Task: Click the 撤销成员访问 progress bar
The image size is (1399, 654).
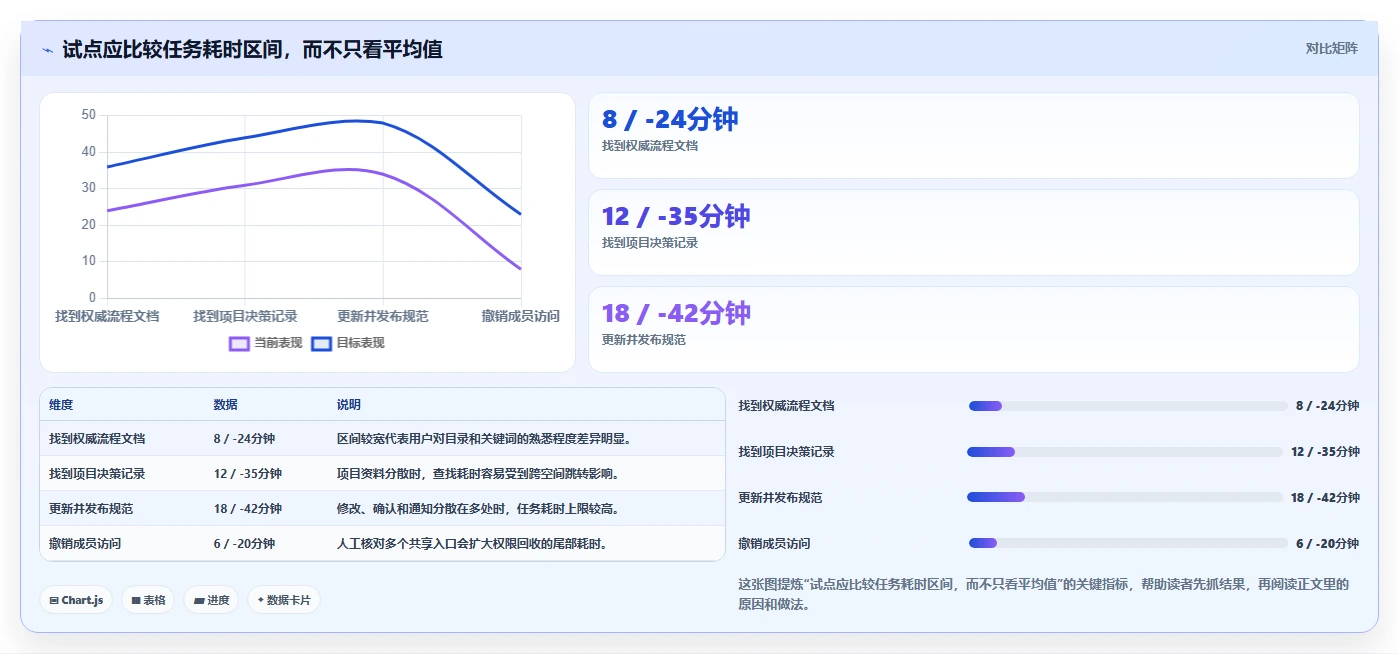Action: pyautogui.click(x=1128, y=543)
